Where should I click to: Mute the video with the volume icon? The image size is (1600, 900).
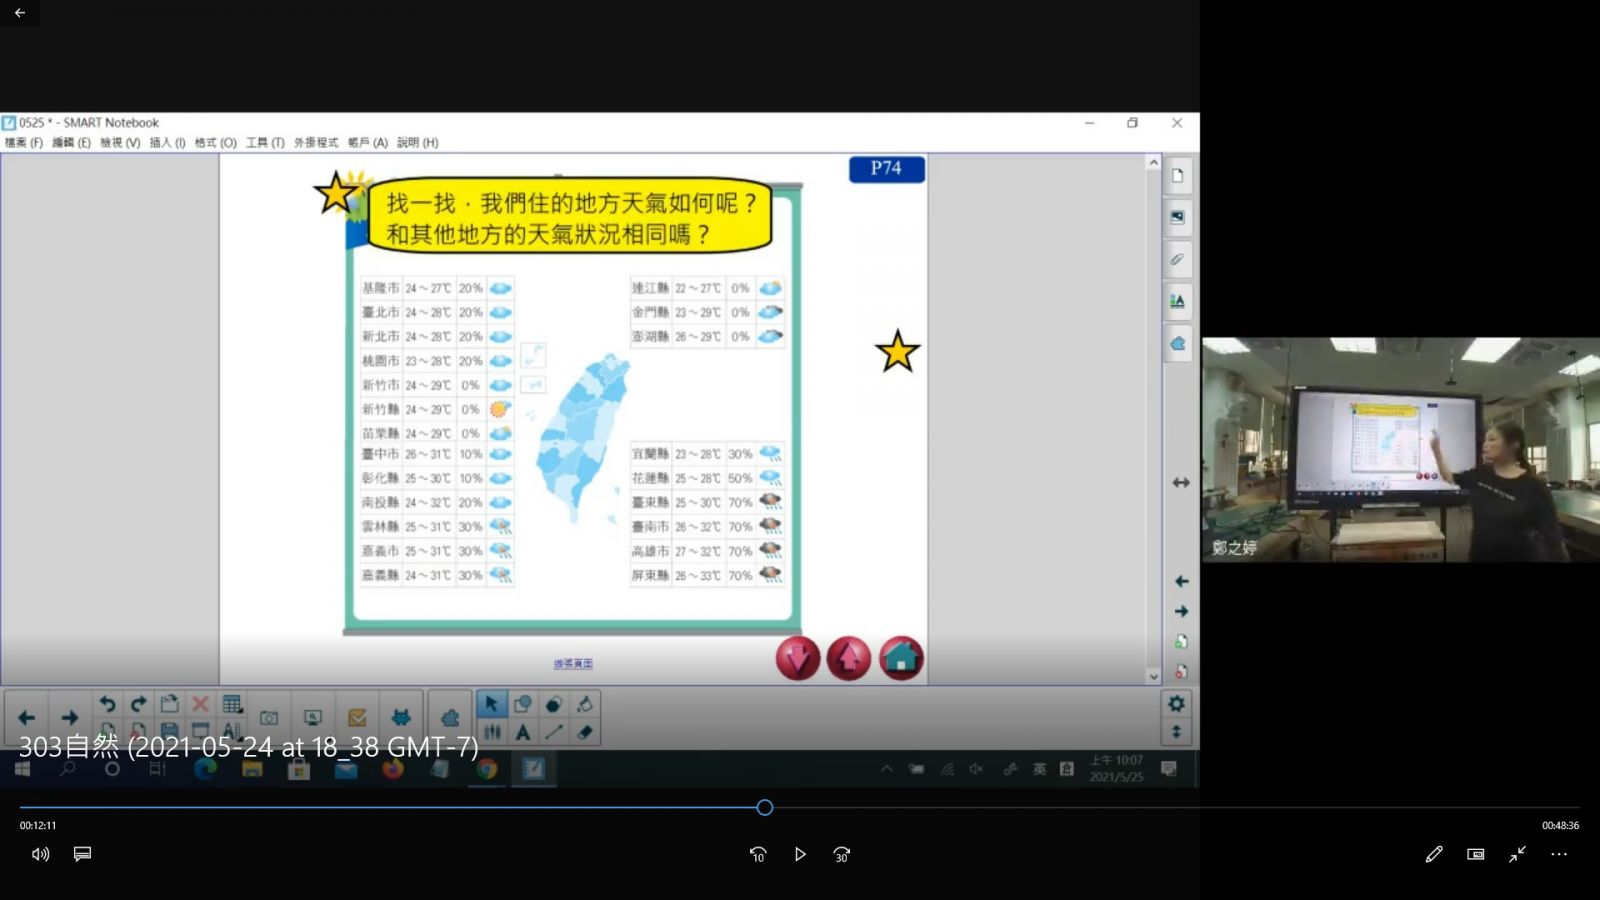pos(40,854)
